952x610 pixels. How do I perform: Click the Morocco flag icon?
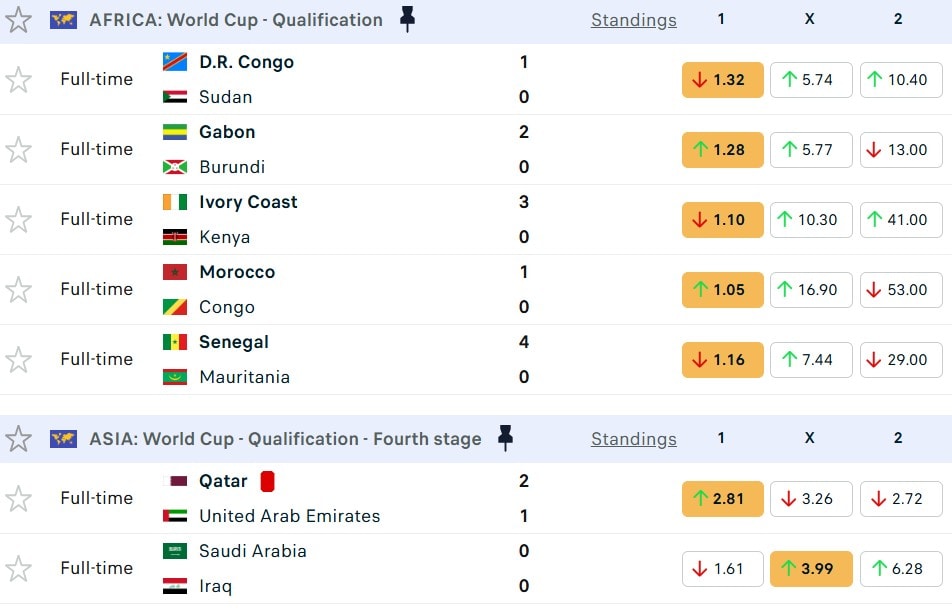point(175,272)
